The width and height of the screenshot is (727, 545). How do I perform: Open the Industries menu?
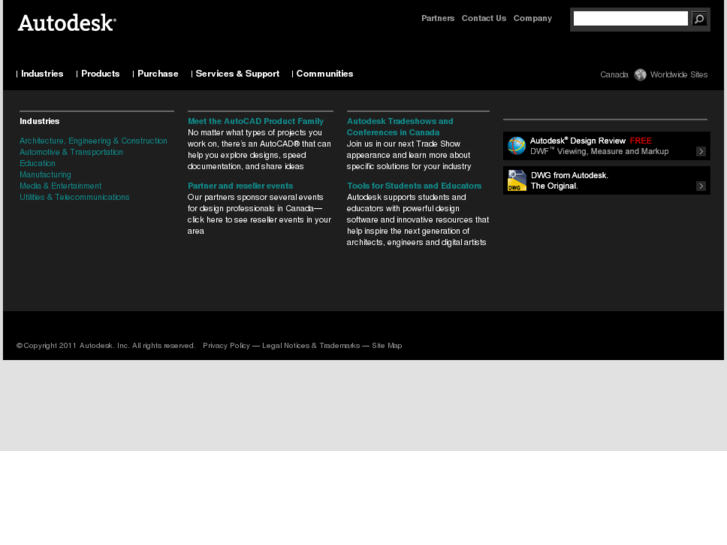coord(42,74)
